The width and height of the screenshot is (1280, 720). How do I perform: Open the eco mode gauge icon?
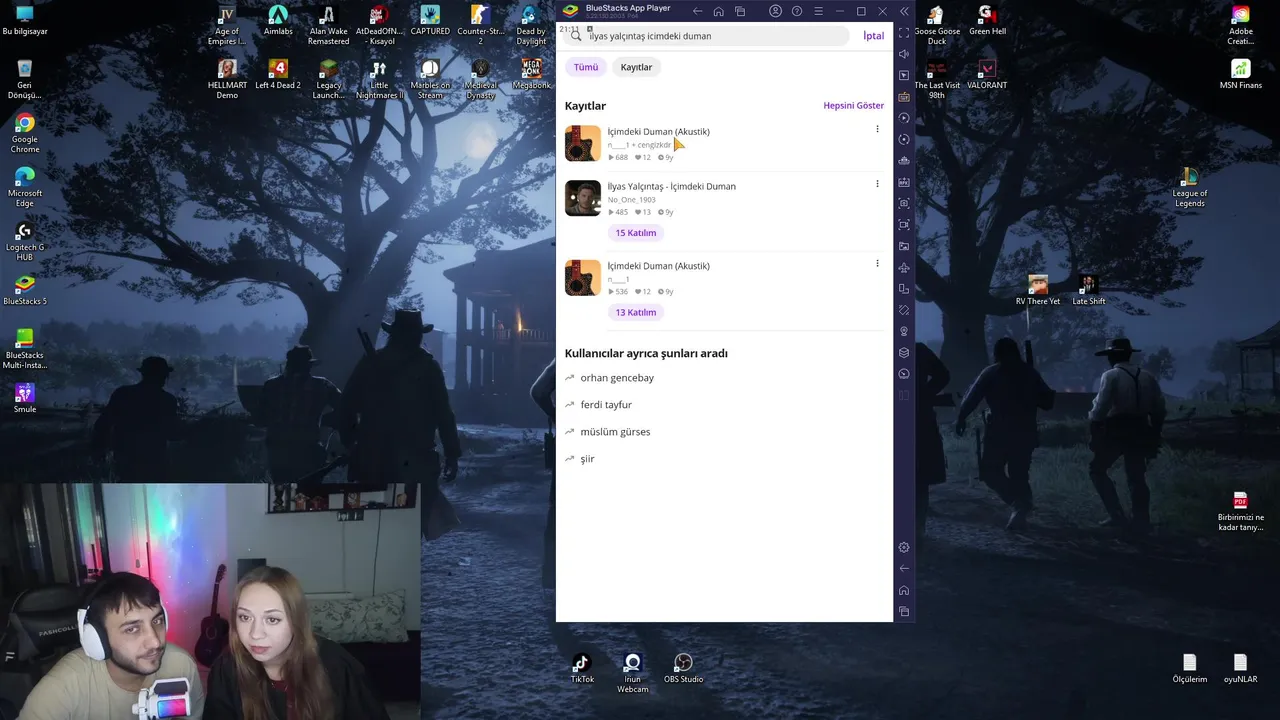coord(904,374)
